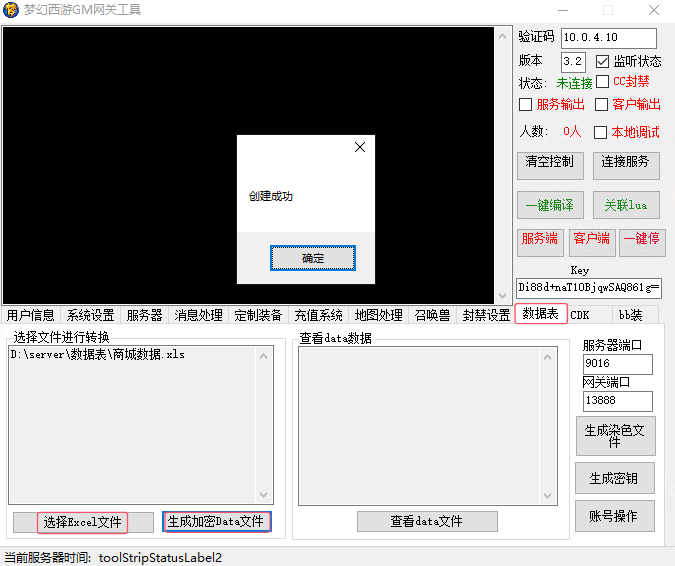Close the 创建成功 dialog with its X
Viewport: 675px width, 566px height.
tap(360, 147)
